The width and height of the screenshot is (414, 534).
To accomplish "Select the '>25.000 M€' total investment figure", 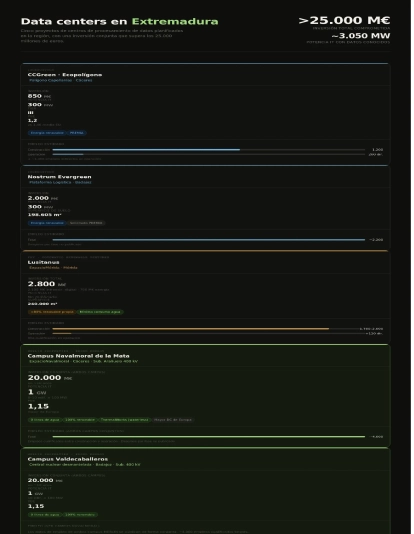I will [x=344, y=20].
